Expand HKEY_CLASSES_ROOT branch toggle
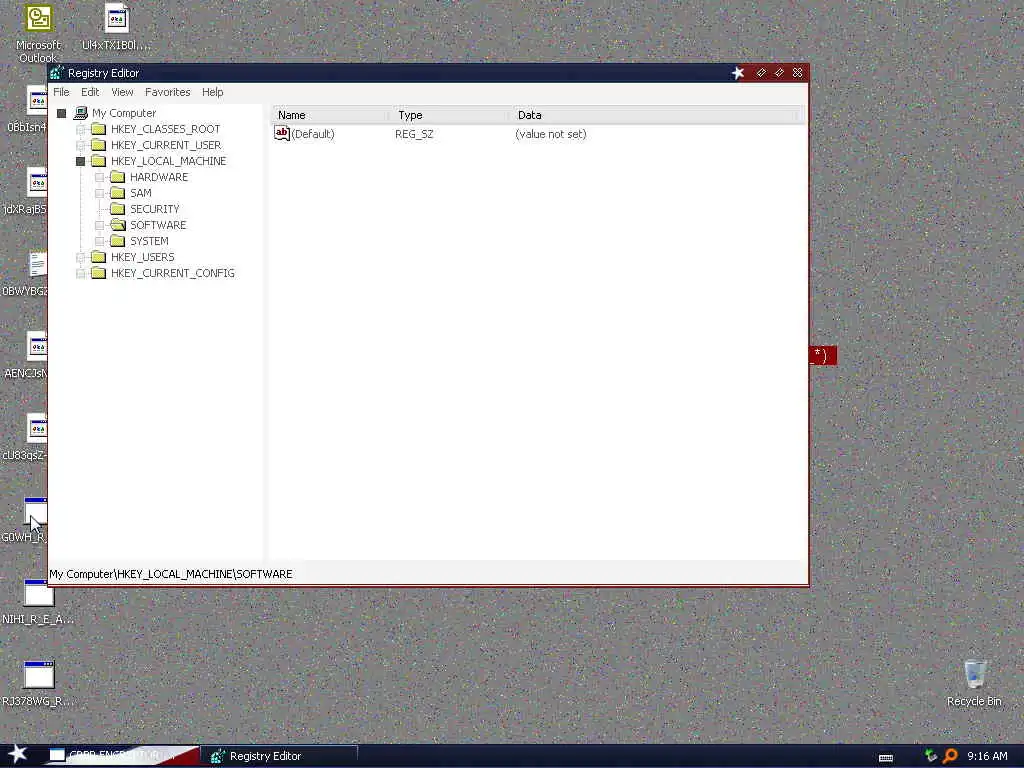 80,129
